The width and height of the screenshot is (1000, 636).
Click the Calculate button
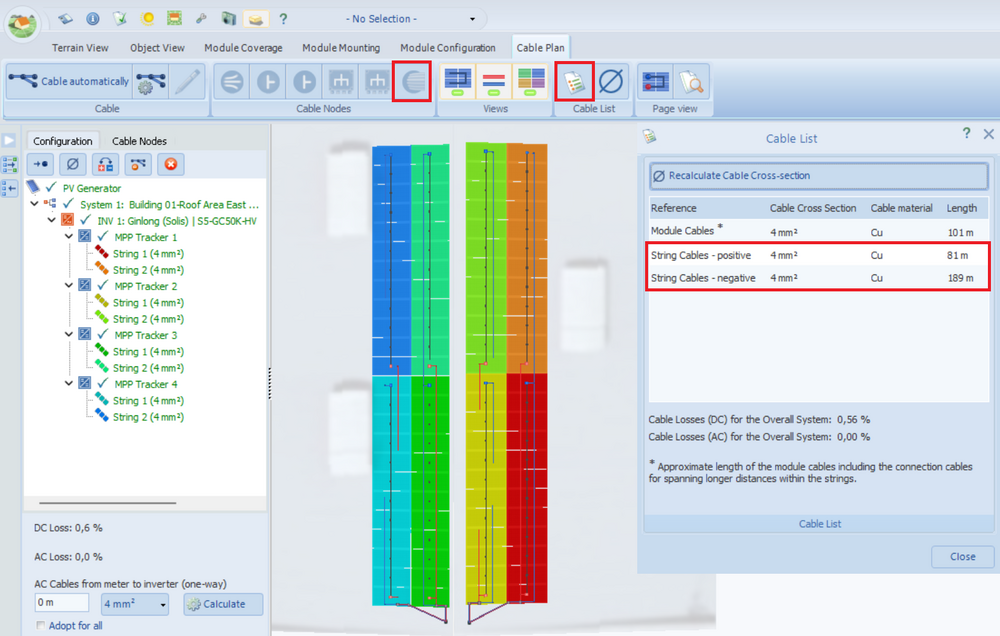tap(223, 604)
